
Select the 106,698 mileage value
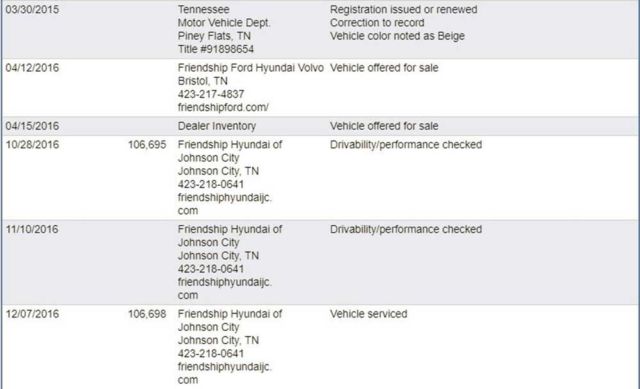[x=147, y=314]
